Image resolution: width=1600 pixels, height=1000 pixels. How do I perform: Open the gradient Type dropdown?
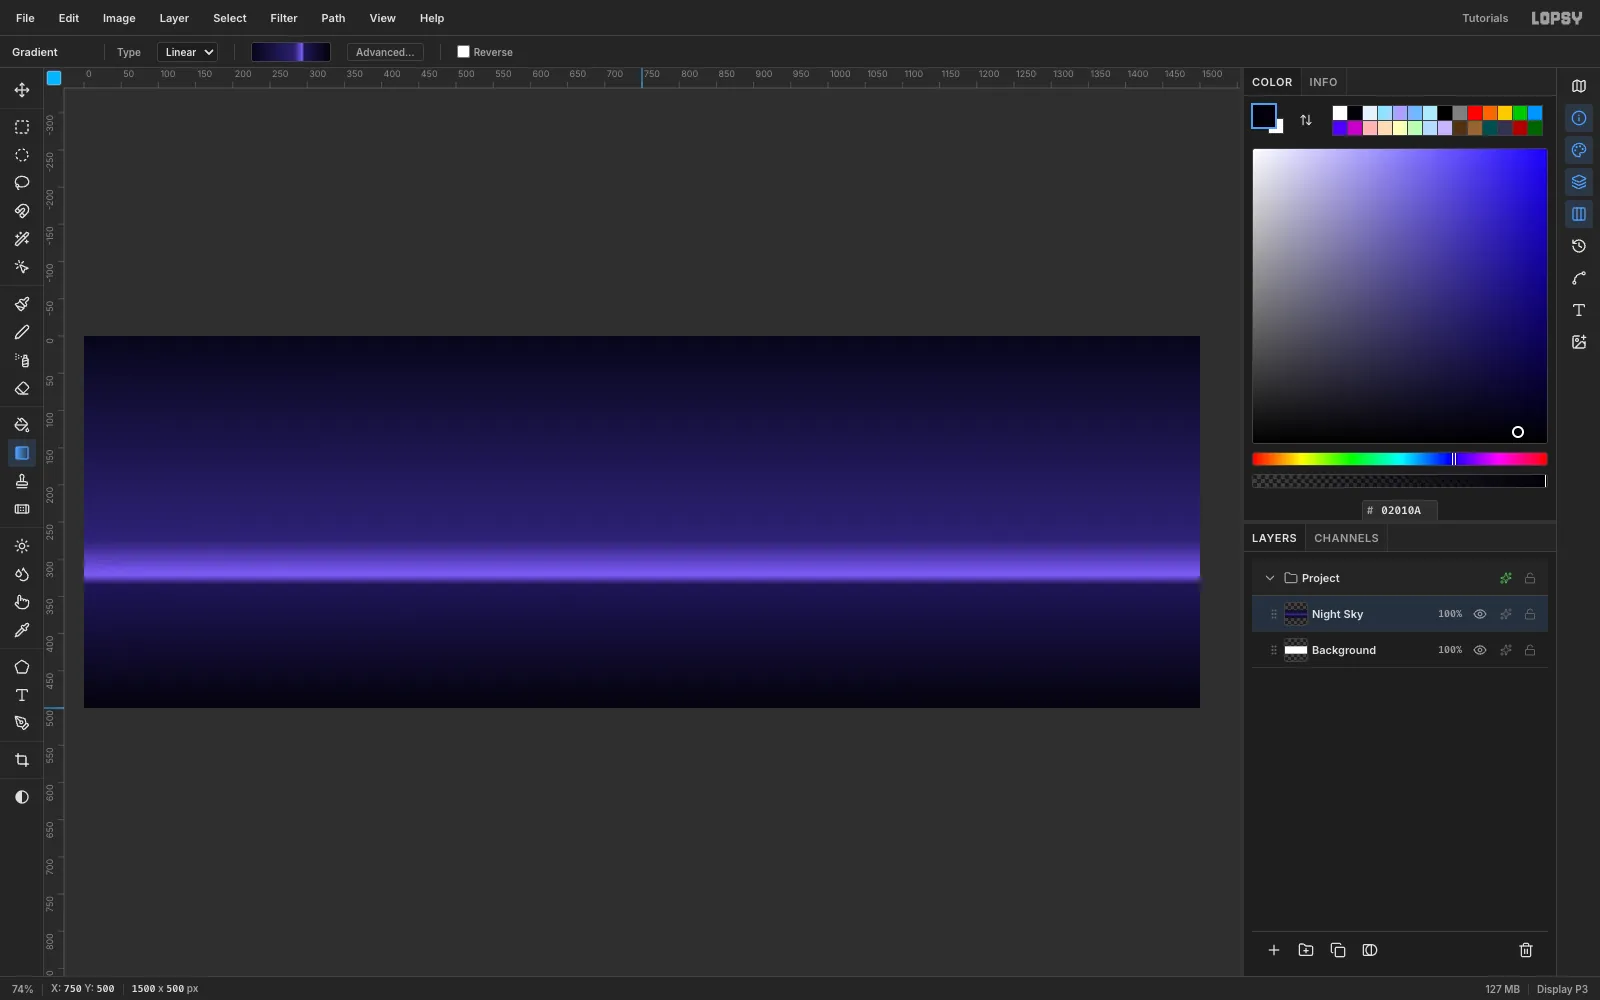[188, 52]
